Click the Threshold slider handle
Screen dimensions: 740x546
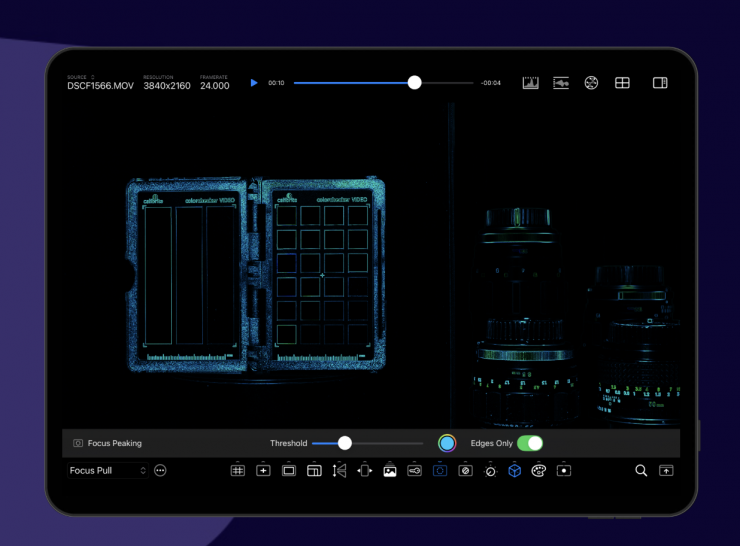[345, 443]
